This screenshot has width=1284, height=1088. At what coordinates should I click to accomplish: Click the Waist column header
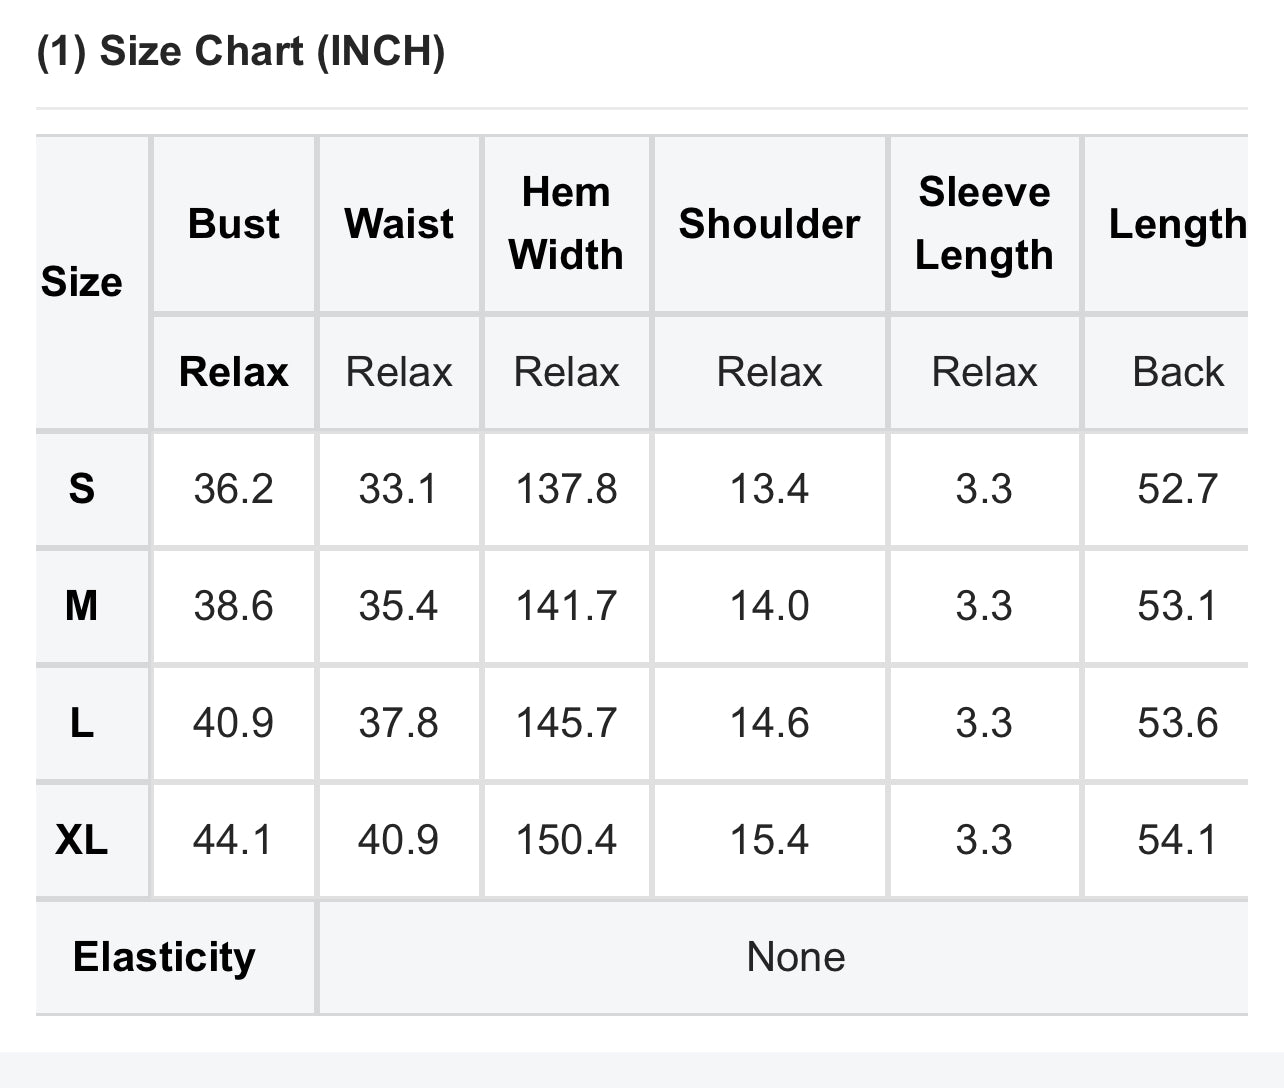pos(398,224)
